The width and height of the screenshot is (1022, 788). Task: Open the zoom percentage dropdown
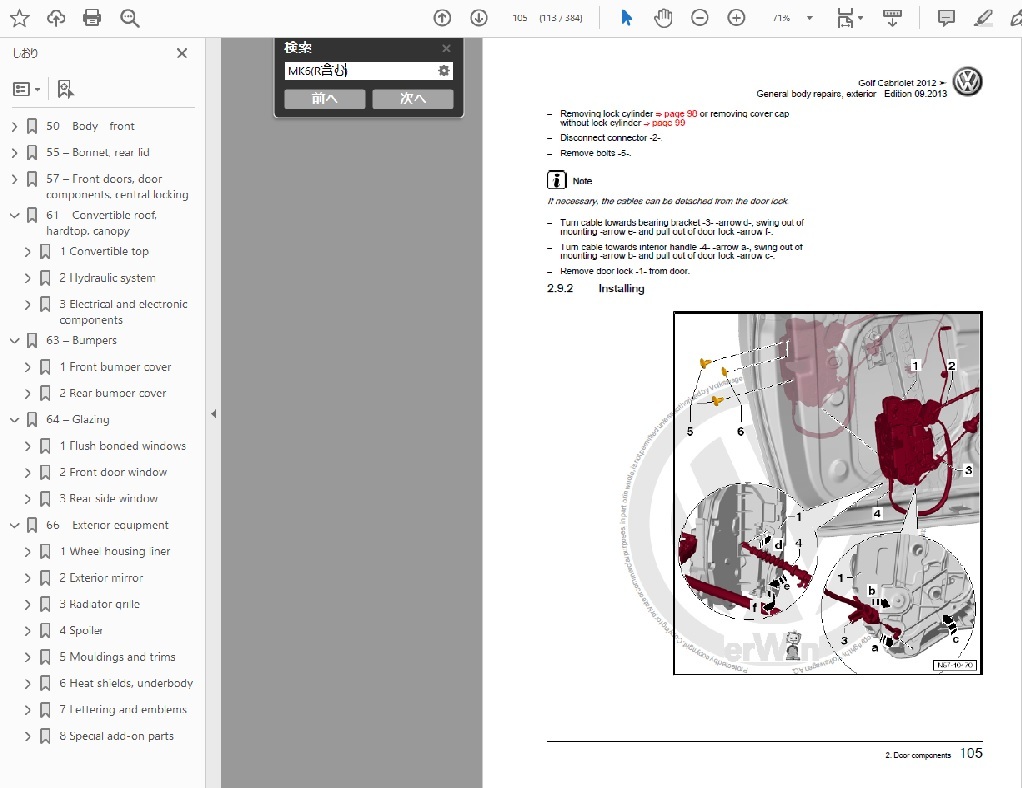point(810,18)
